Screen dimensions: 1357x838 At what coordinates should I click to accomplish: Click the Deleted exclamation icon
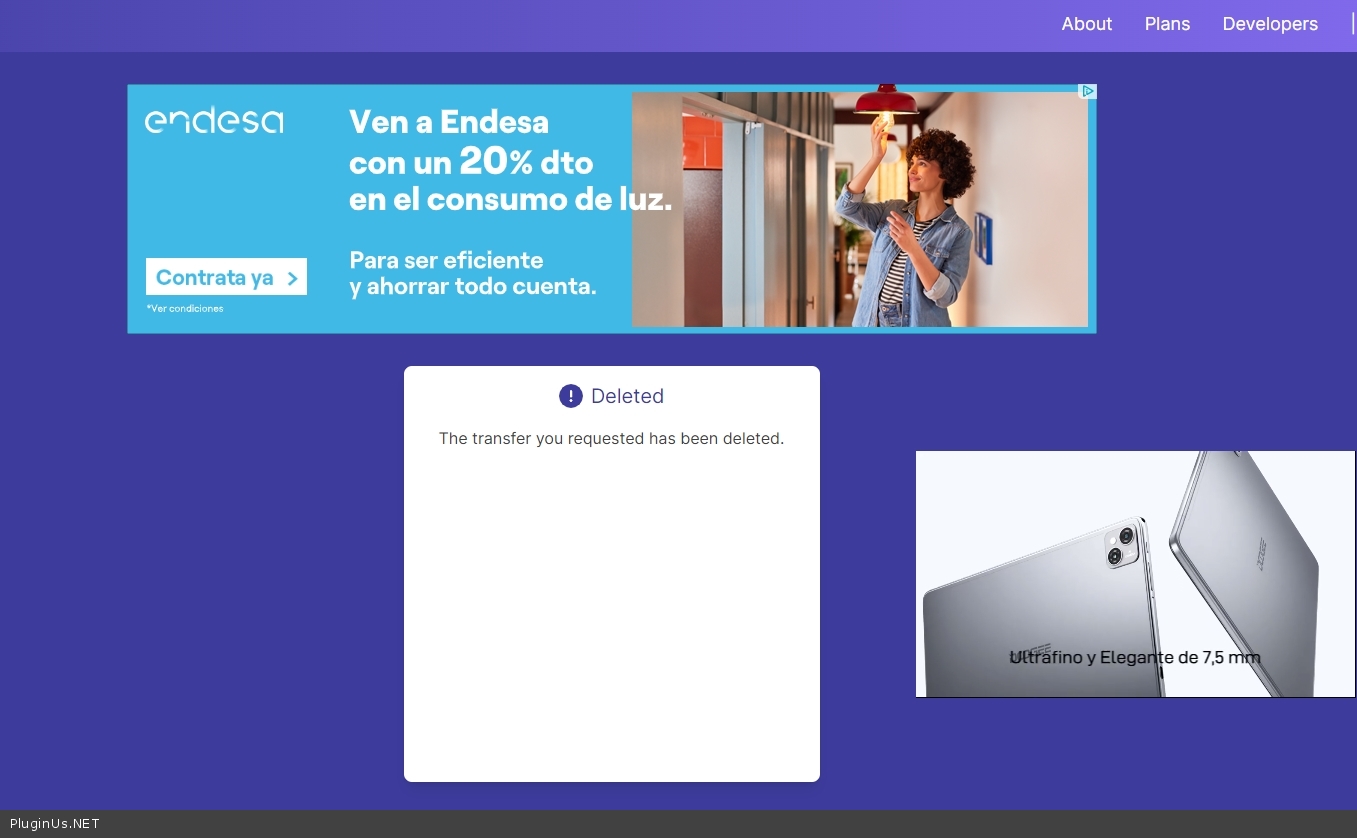570,396
